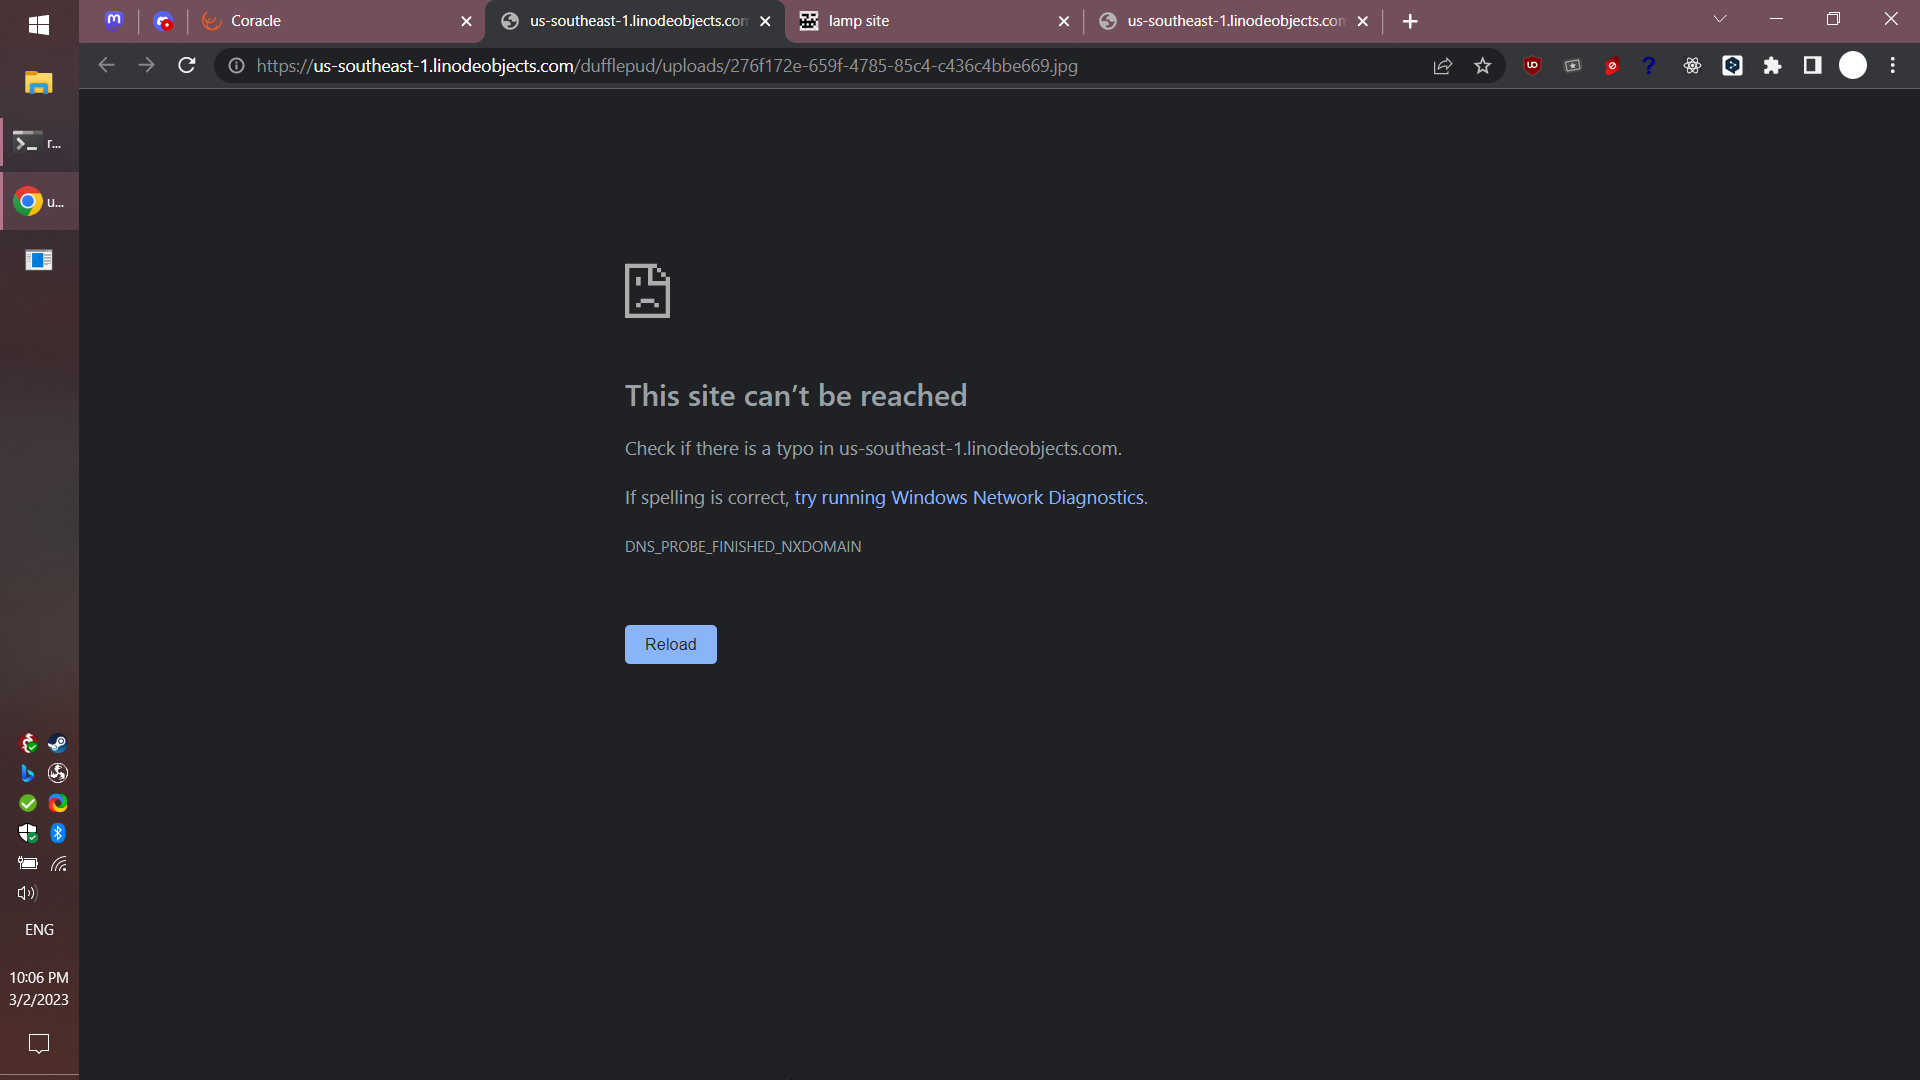Viewport: 1920px width, 1080px height.
Task: View site information icon beside URL
Action: point(237,66)
